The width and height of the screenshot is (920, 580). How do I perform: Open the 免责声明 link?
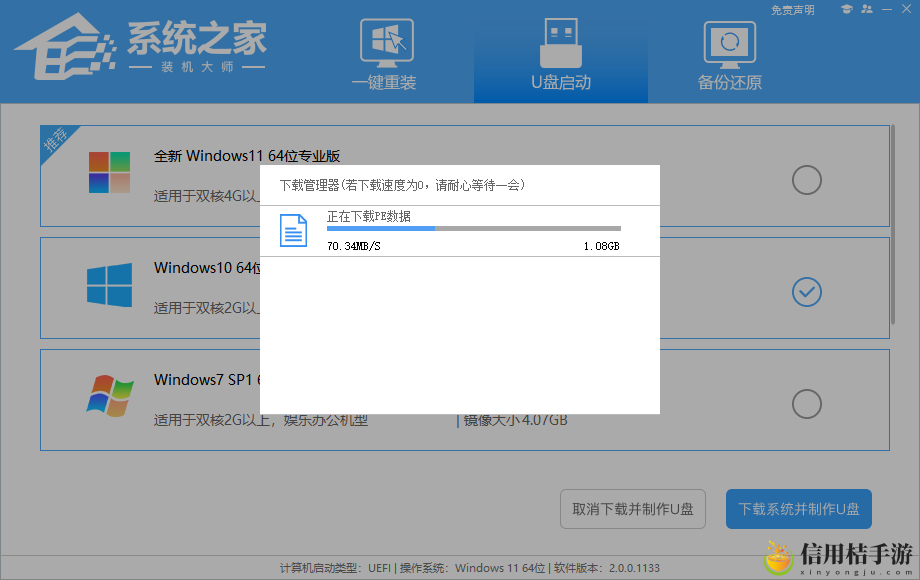pos(793,10)
